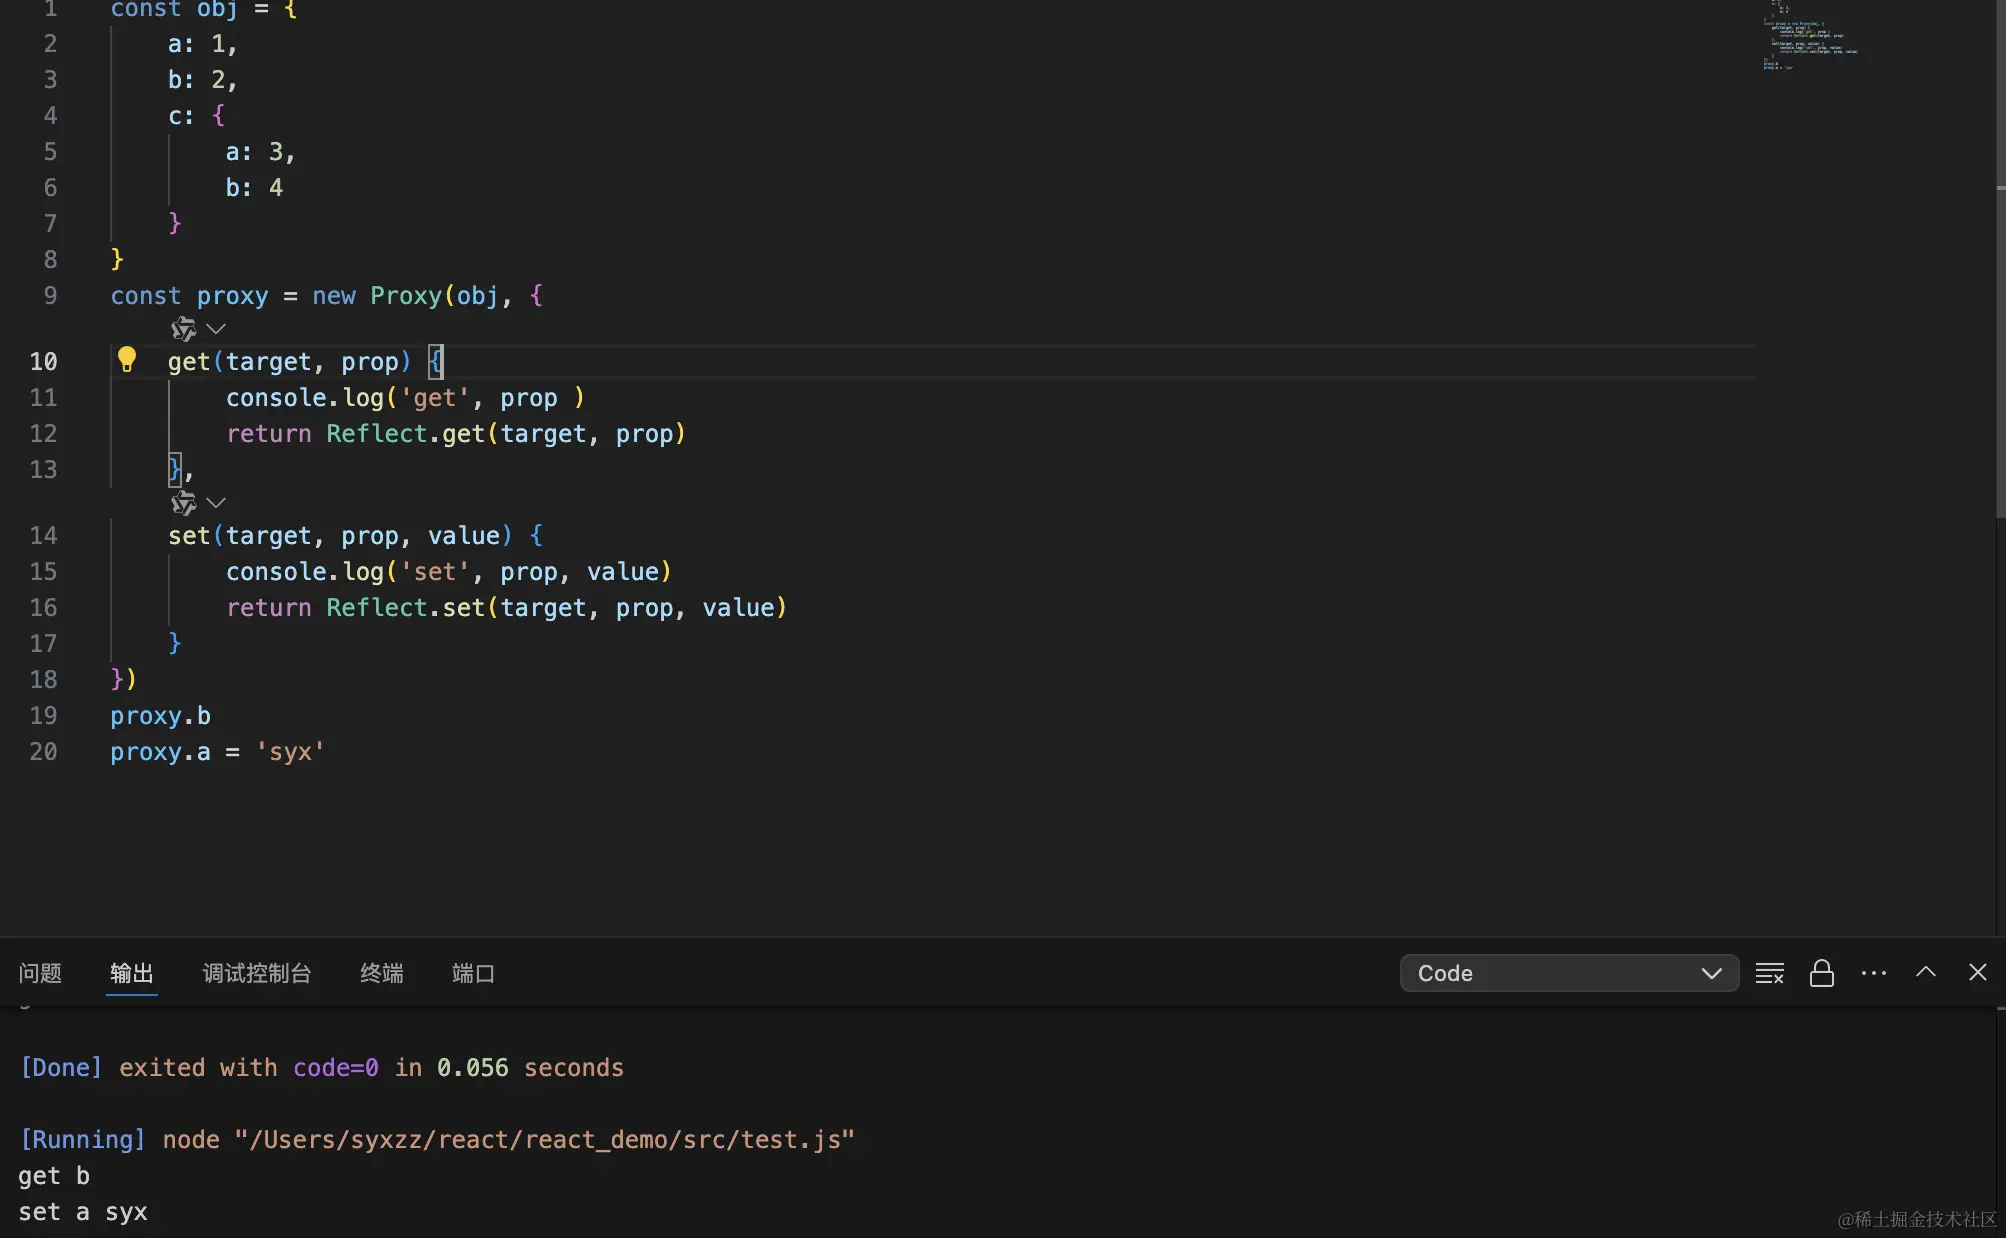
Task: Open the panel's more actions ellipsis
Action: [x=1873, y=973]
